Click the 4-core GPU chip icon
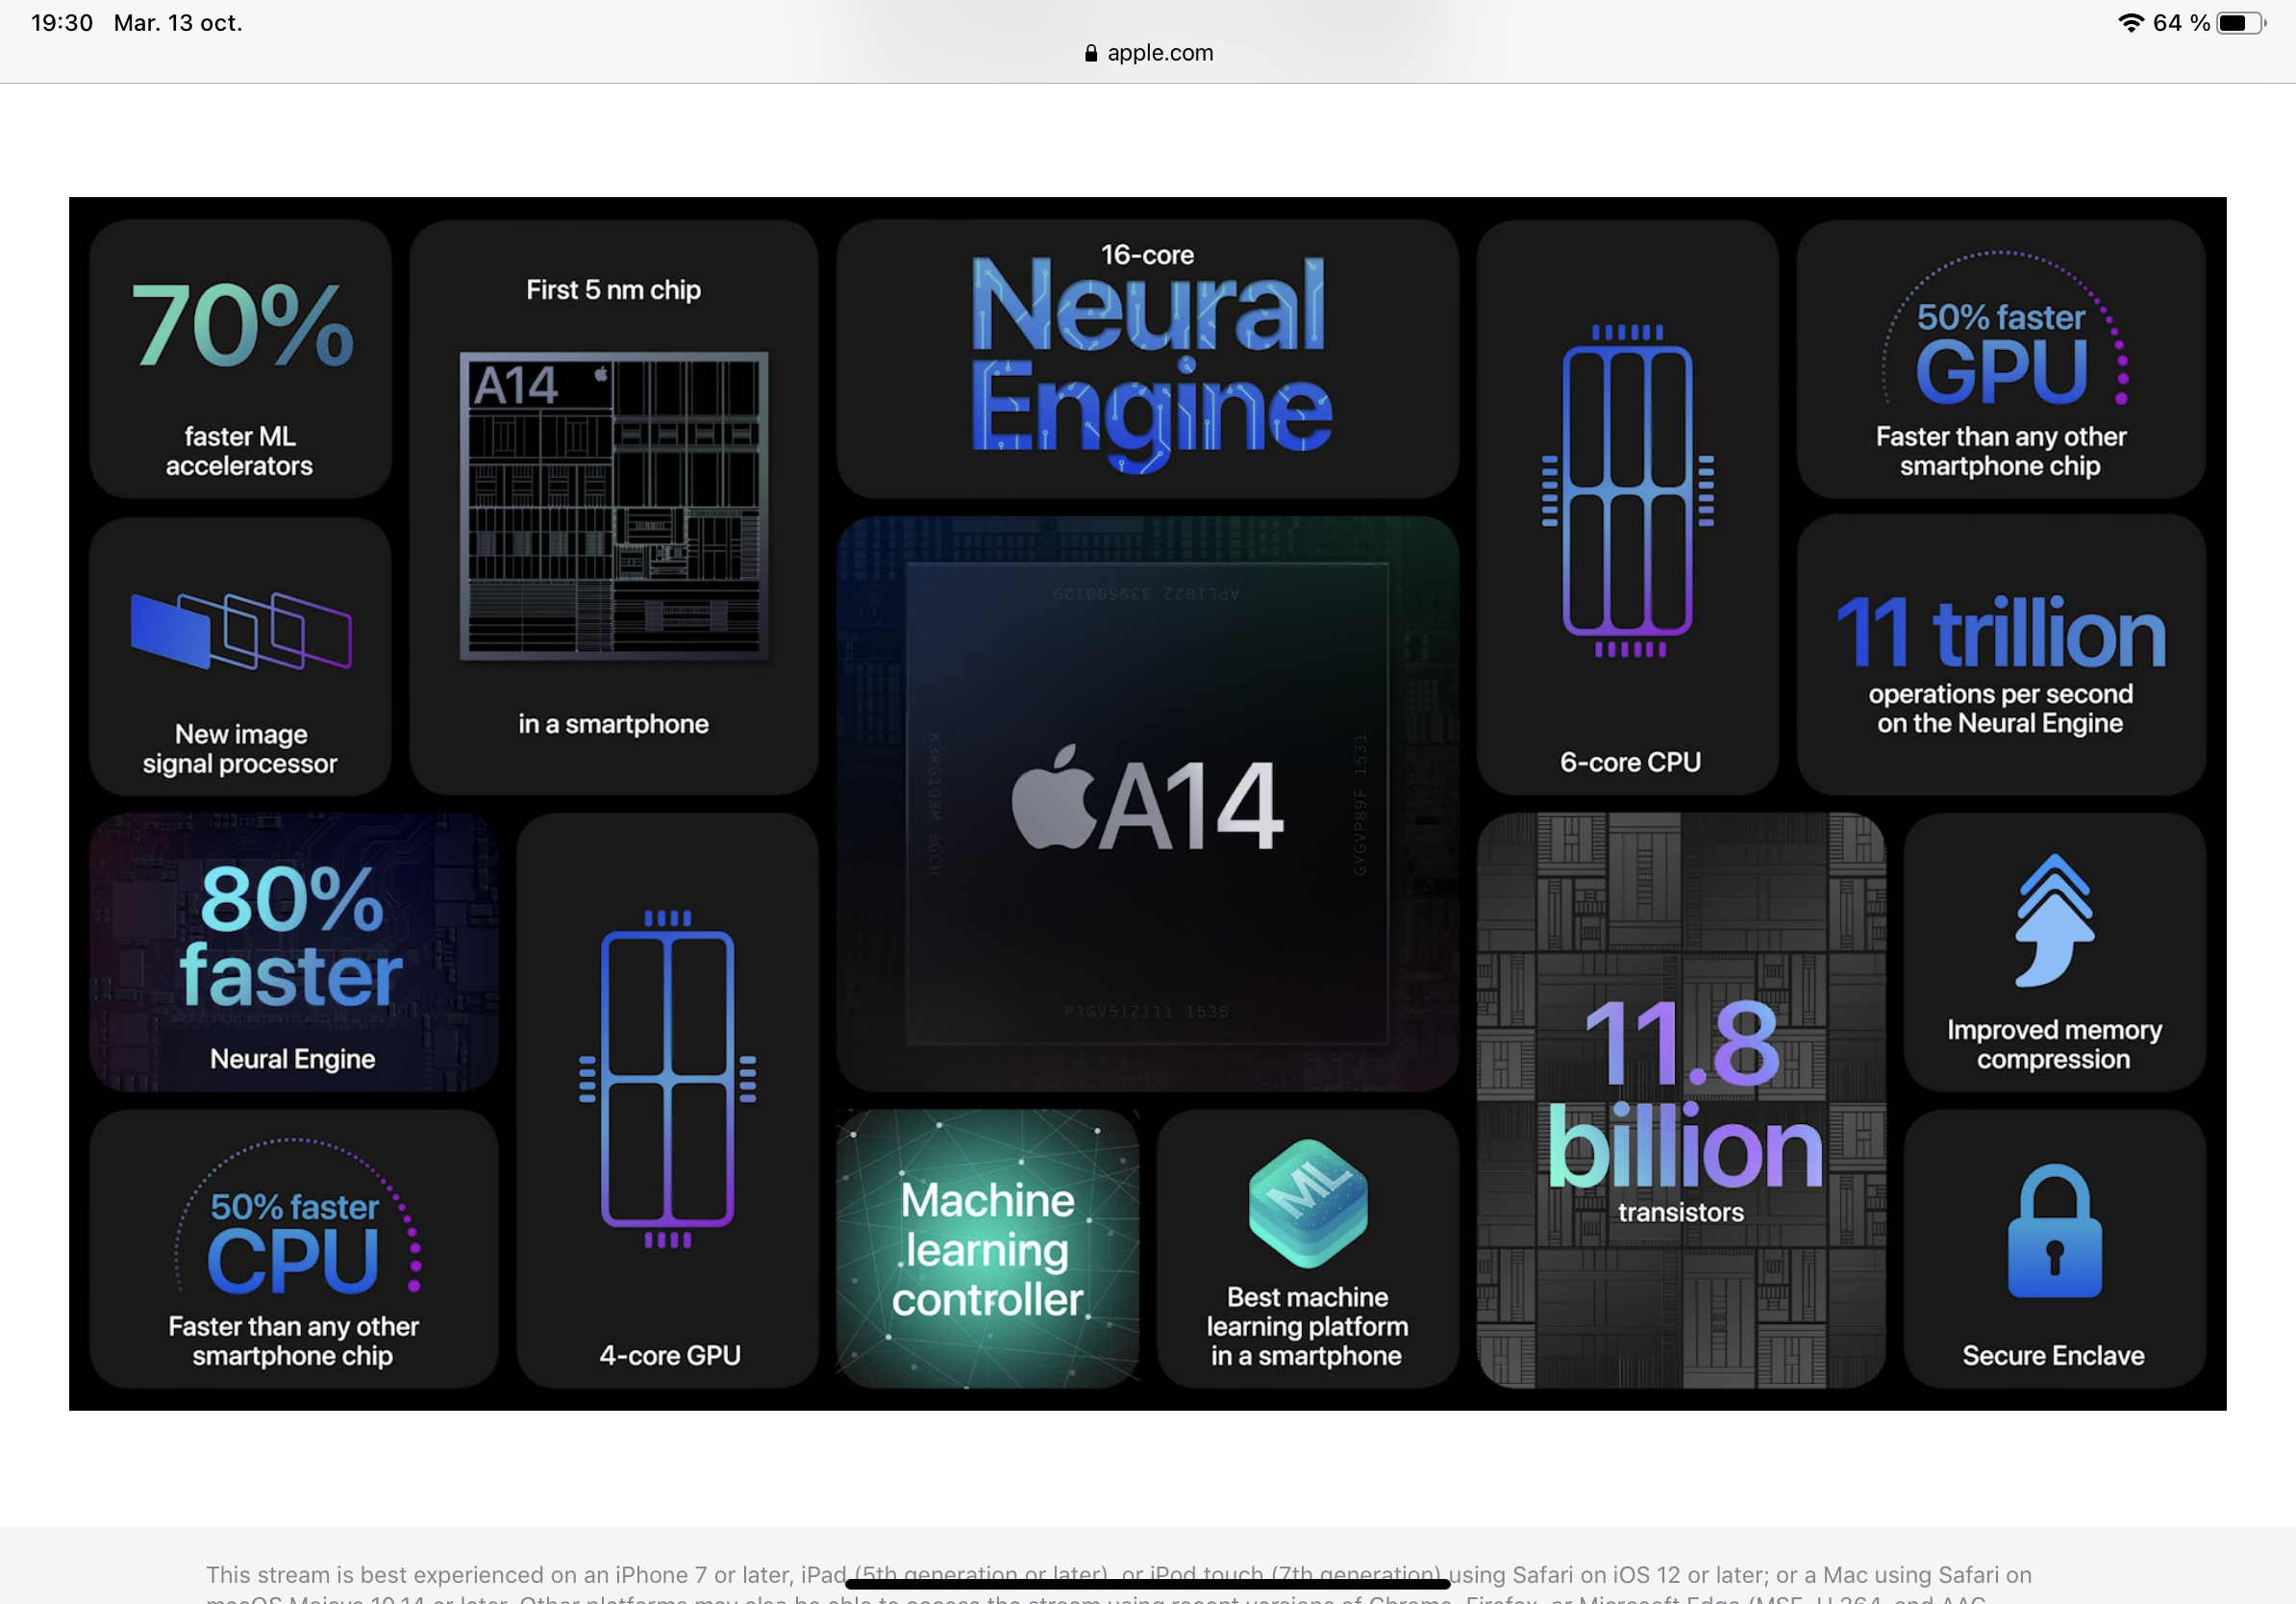Screen dimensions: 2296x1604 click(667, 1078)
